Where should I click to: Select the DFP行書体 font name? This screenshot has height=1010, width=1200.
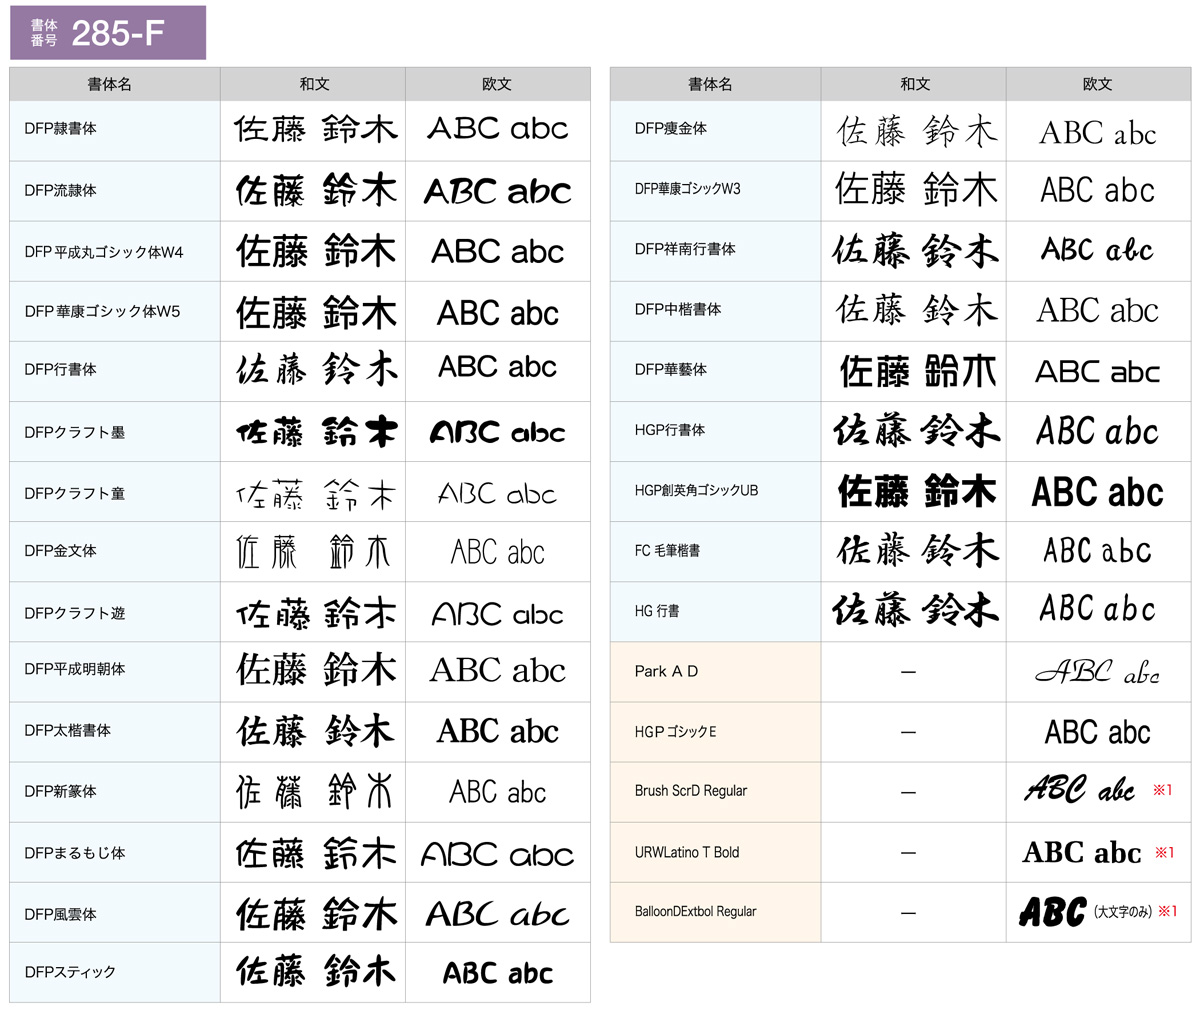coord(61,370)
